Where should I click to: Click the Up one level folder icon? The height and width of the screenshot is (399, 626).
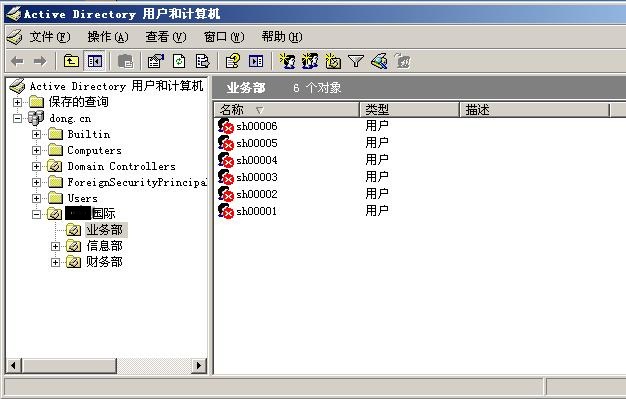(x=71, y=61)
